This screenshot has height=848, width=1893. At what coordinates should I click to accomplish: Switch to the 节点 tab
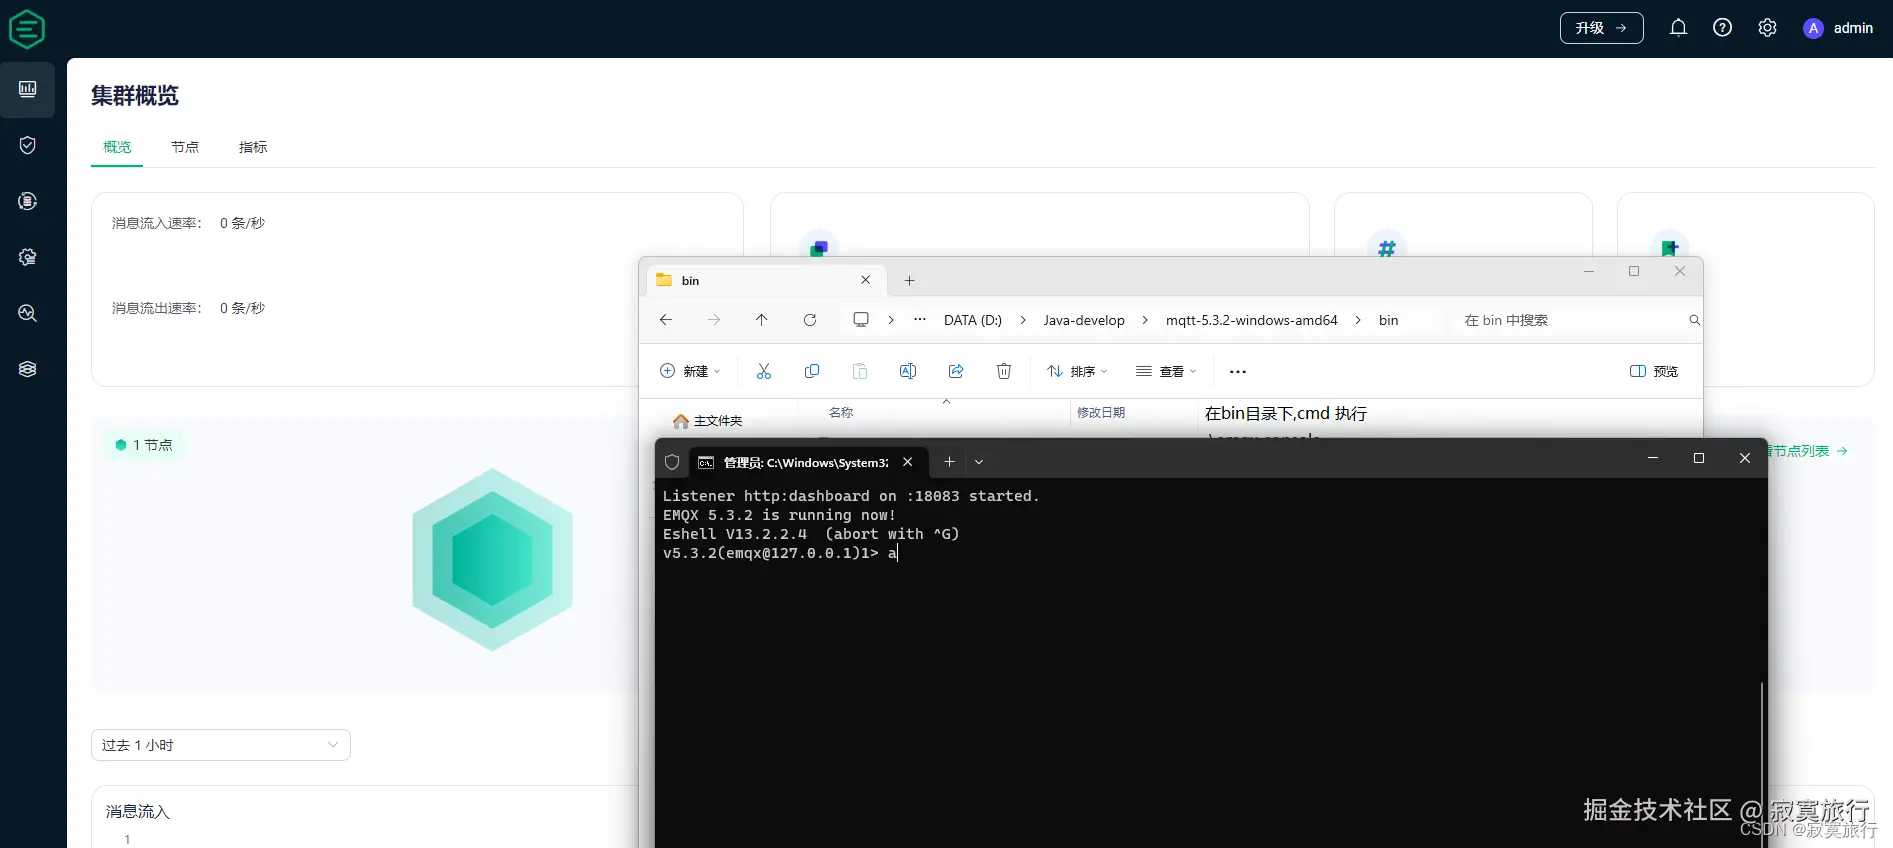[185, 147]
